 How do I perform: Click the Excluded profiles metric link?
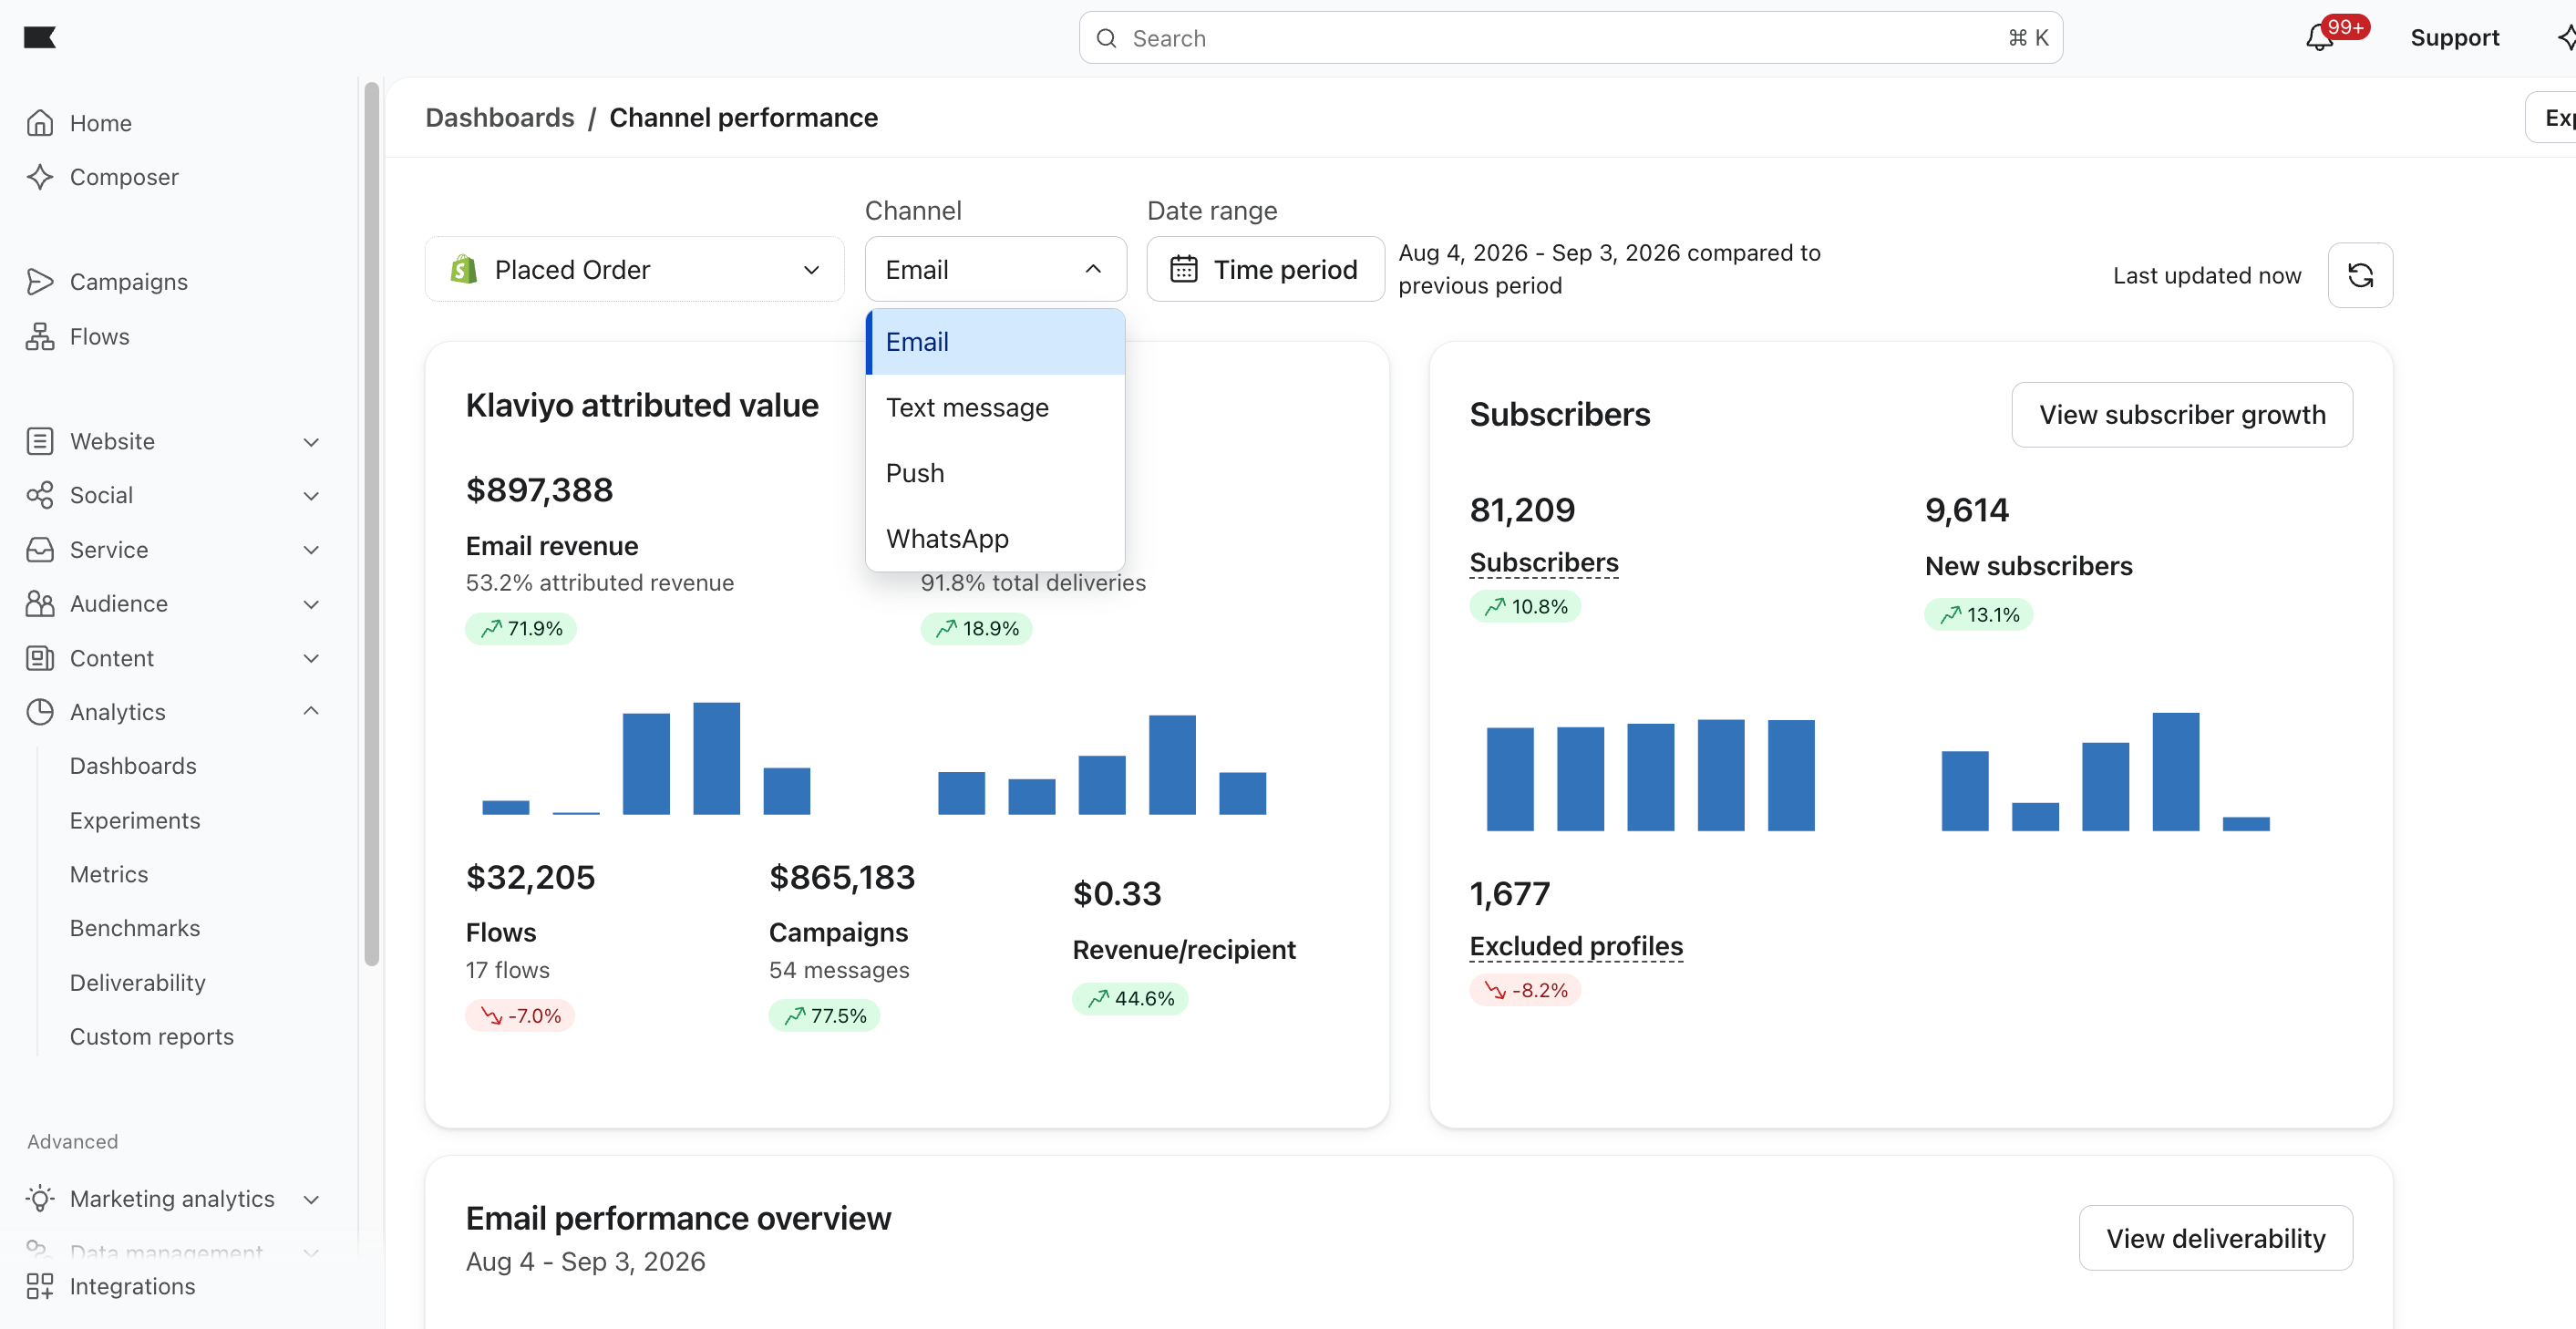pyautogui.click(x=1576, y=946)
